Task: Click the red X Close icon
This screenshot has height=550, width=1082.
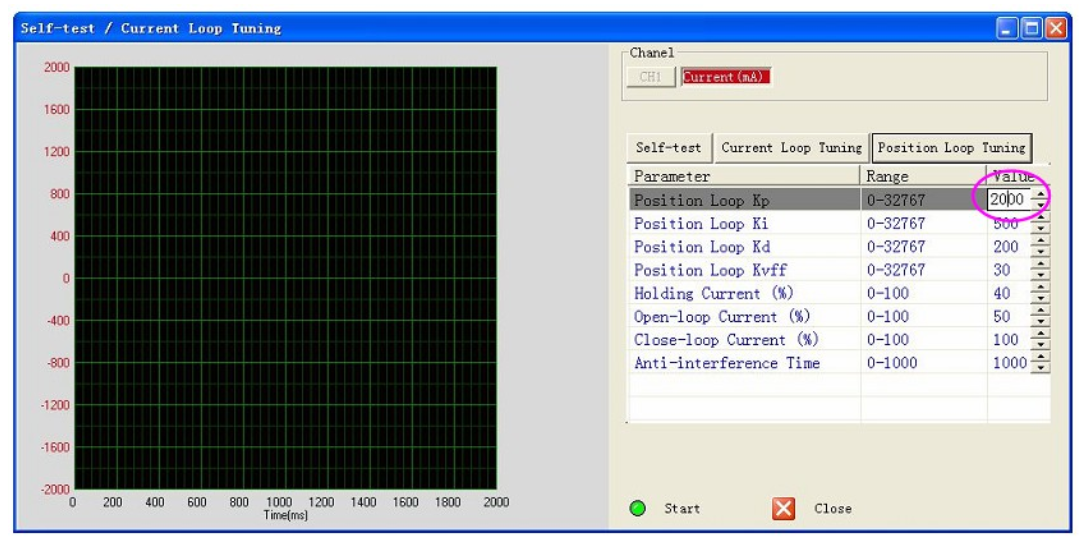Action: coord(783,509)
